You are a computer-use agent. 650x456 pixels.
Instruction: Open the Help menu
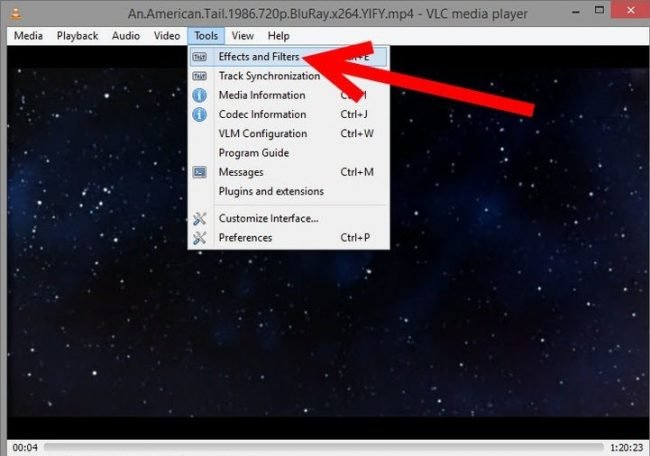coord(277,36)
